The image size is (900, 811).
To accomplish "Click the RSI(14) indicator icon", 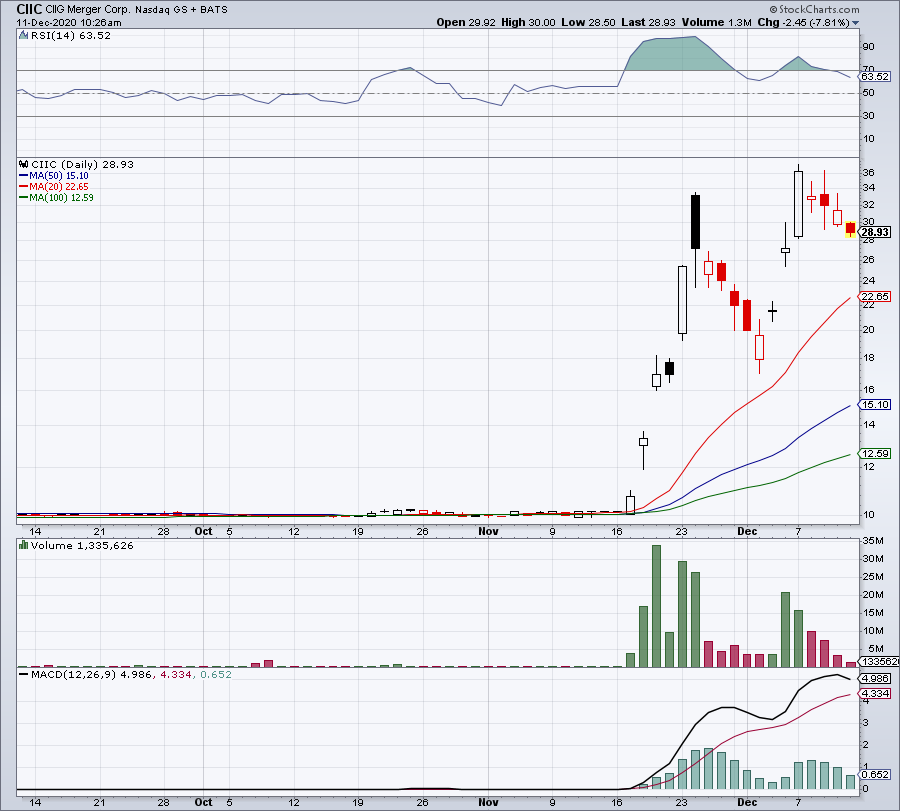I will point(24,36).
